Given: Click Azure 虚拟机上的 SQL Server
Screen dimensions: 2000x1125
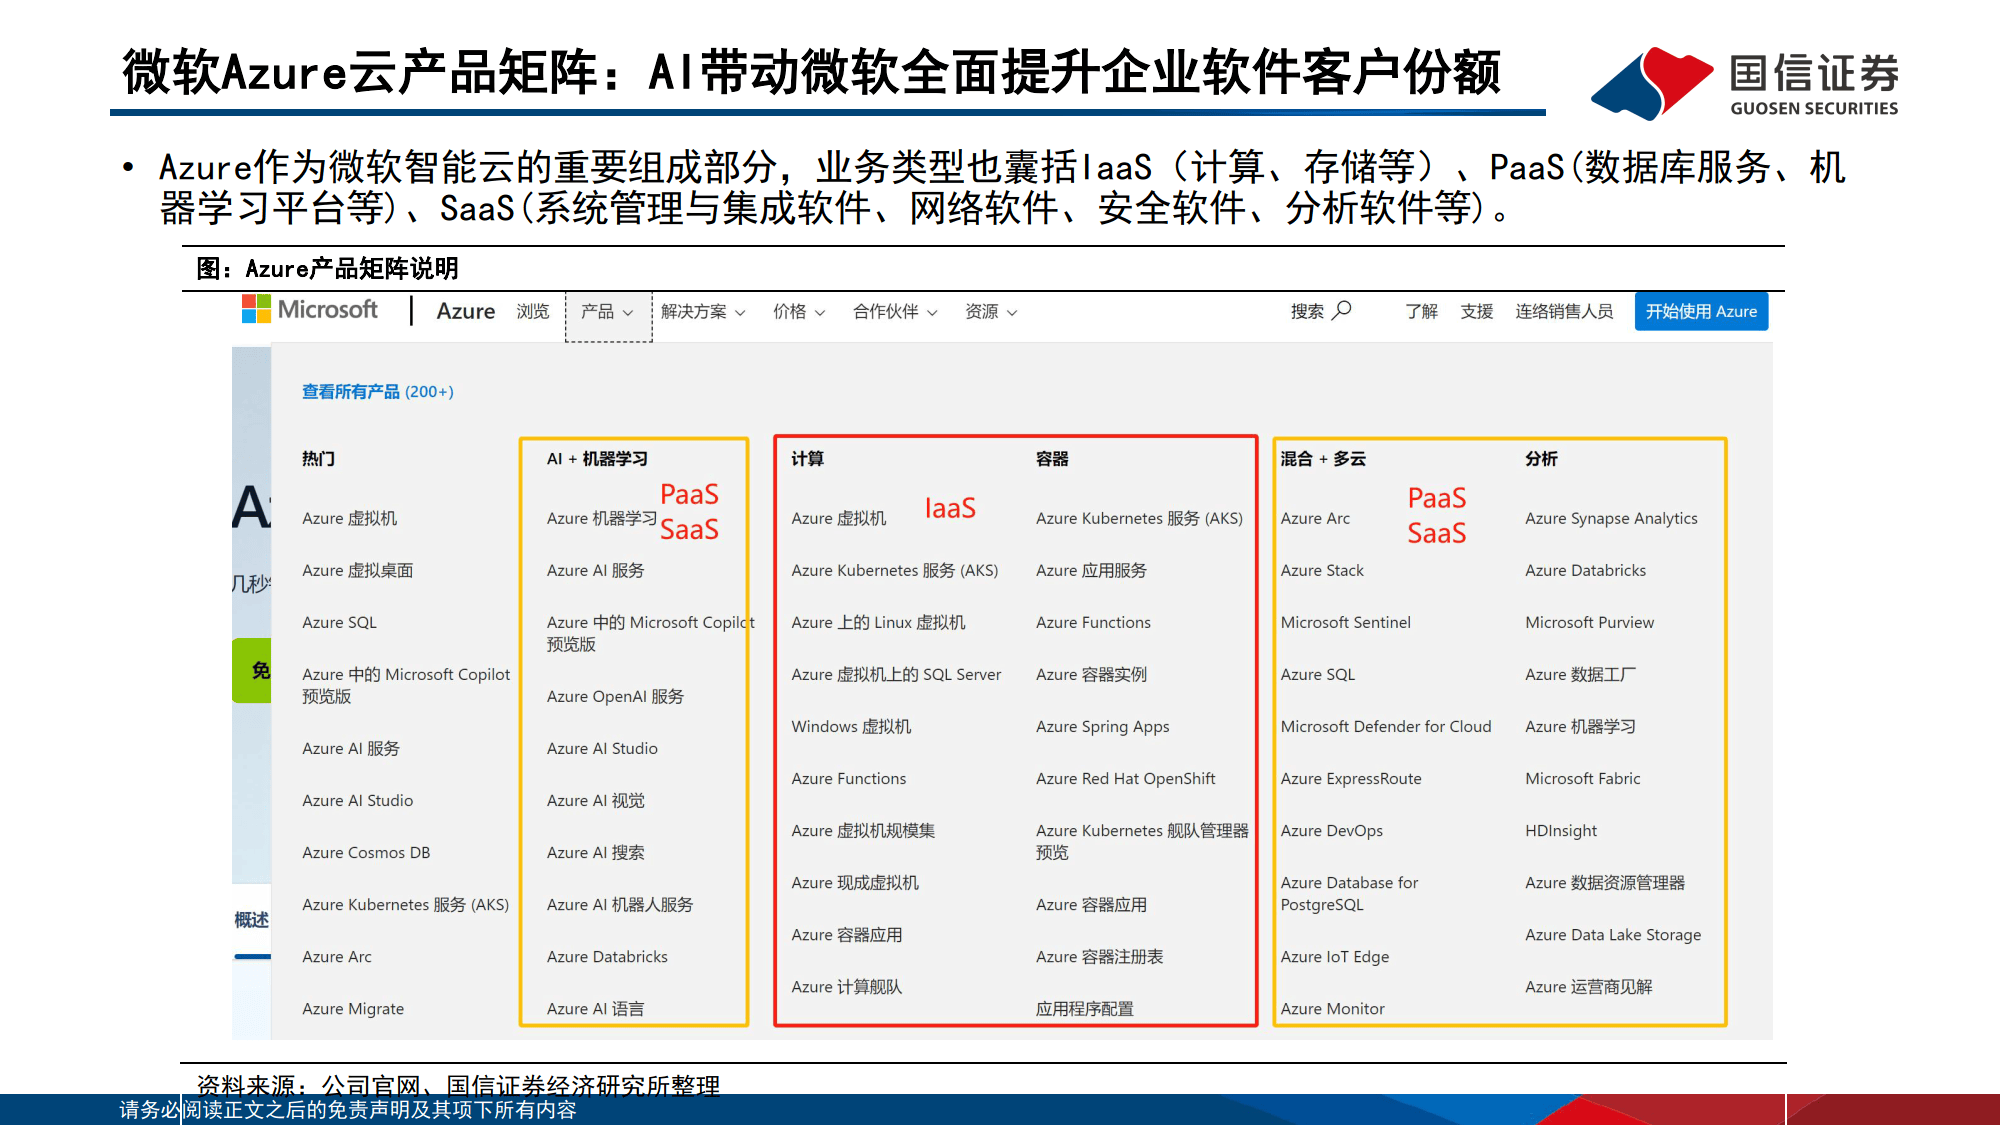Looking at the screenshot, I should 896,674.
